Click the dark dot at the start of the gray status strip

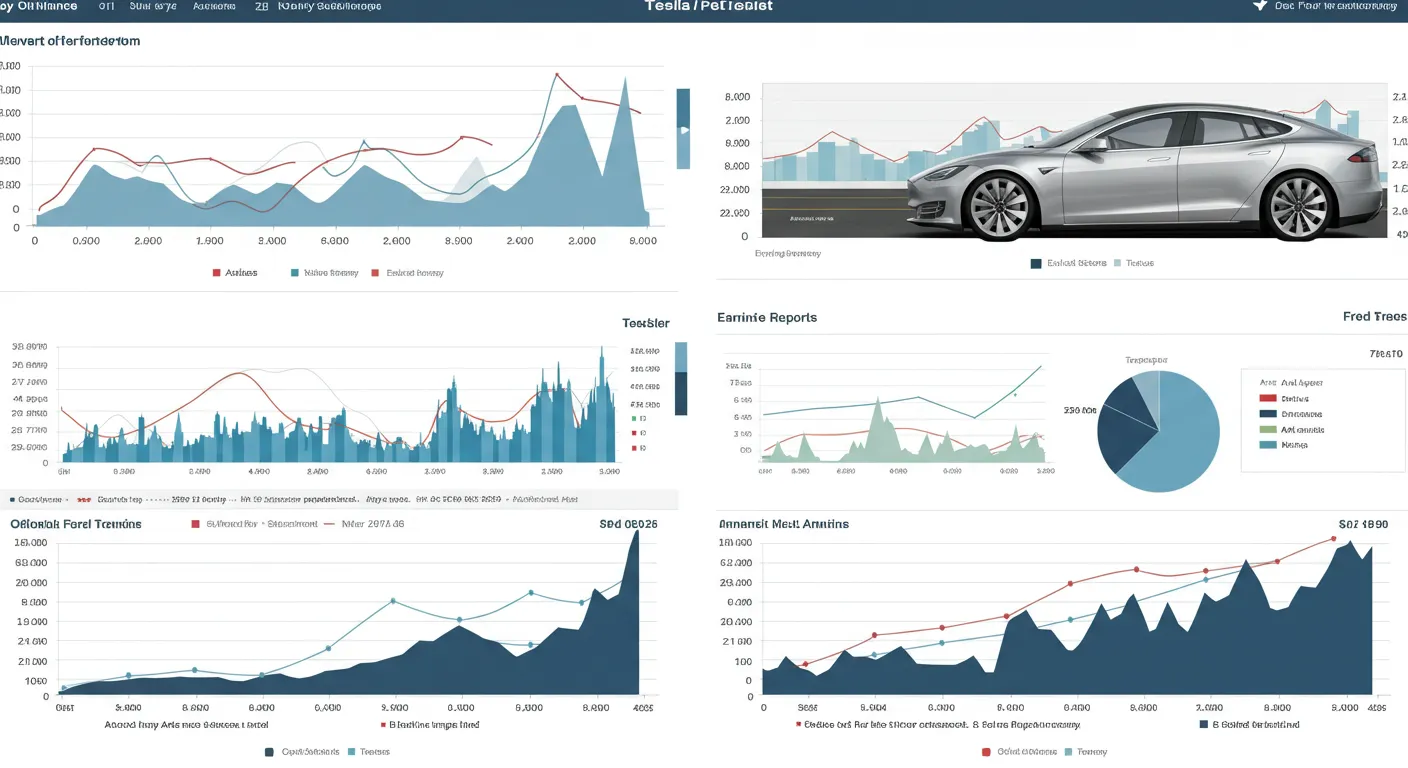tap(12, 499)
